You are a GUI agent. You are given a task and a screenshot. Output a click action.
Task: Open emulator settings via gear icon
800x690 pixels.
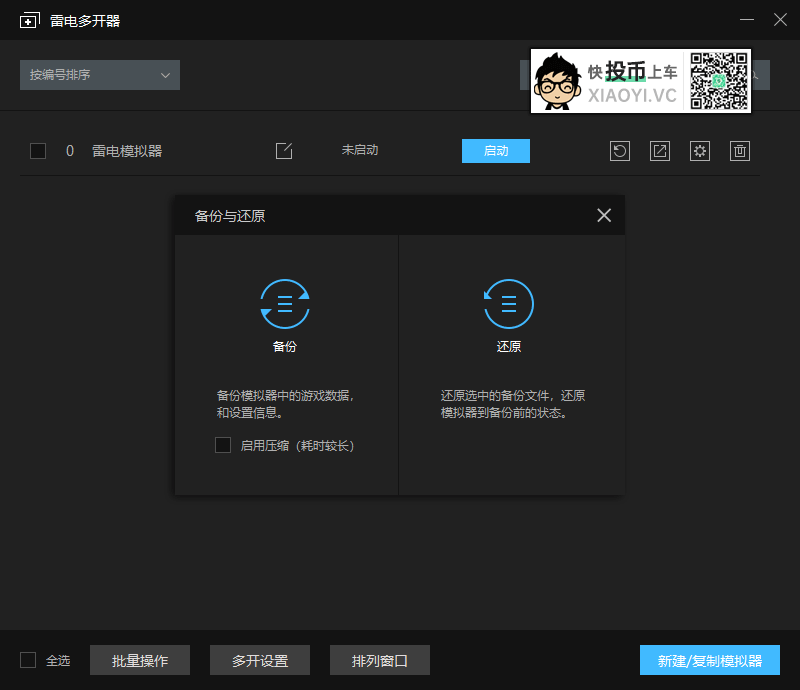pos(699,150)
